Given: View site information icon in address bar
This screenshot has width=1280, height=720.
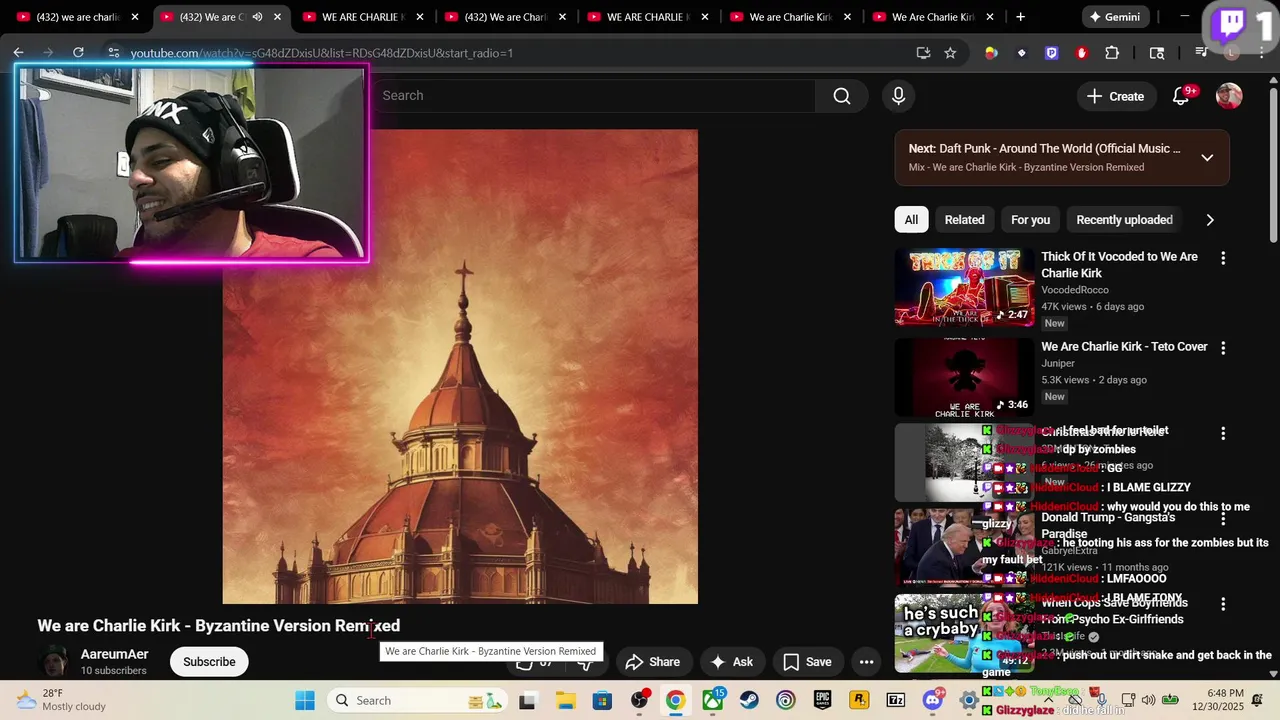Looking at the screenshot, I should [x=113, y=52].
